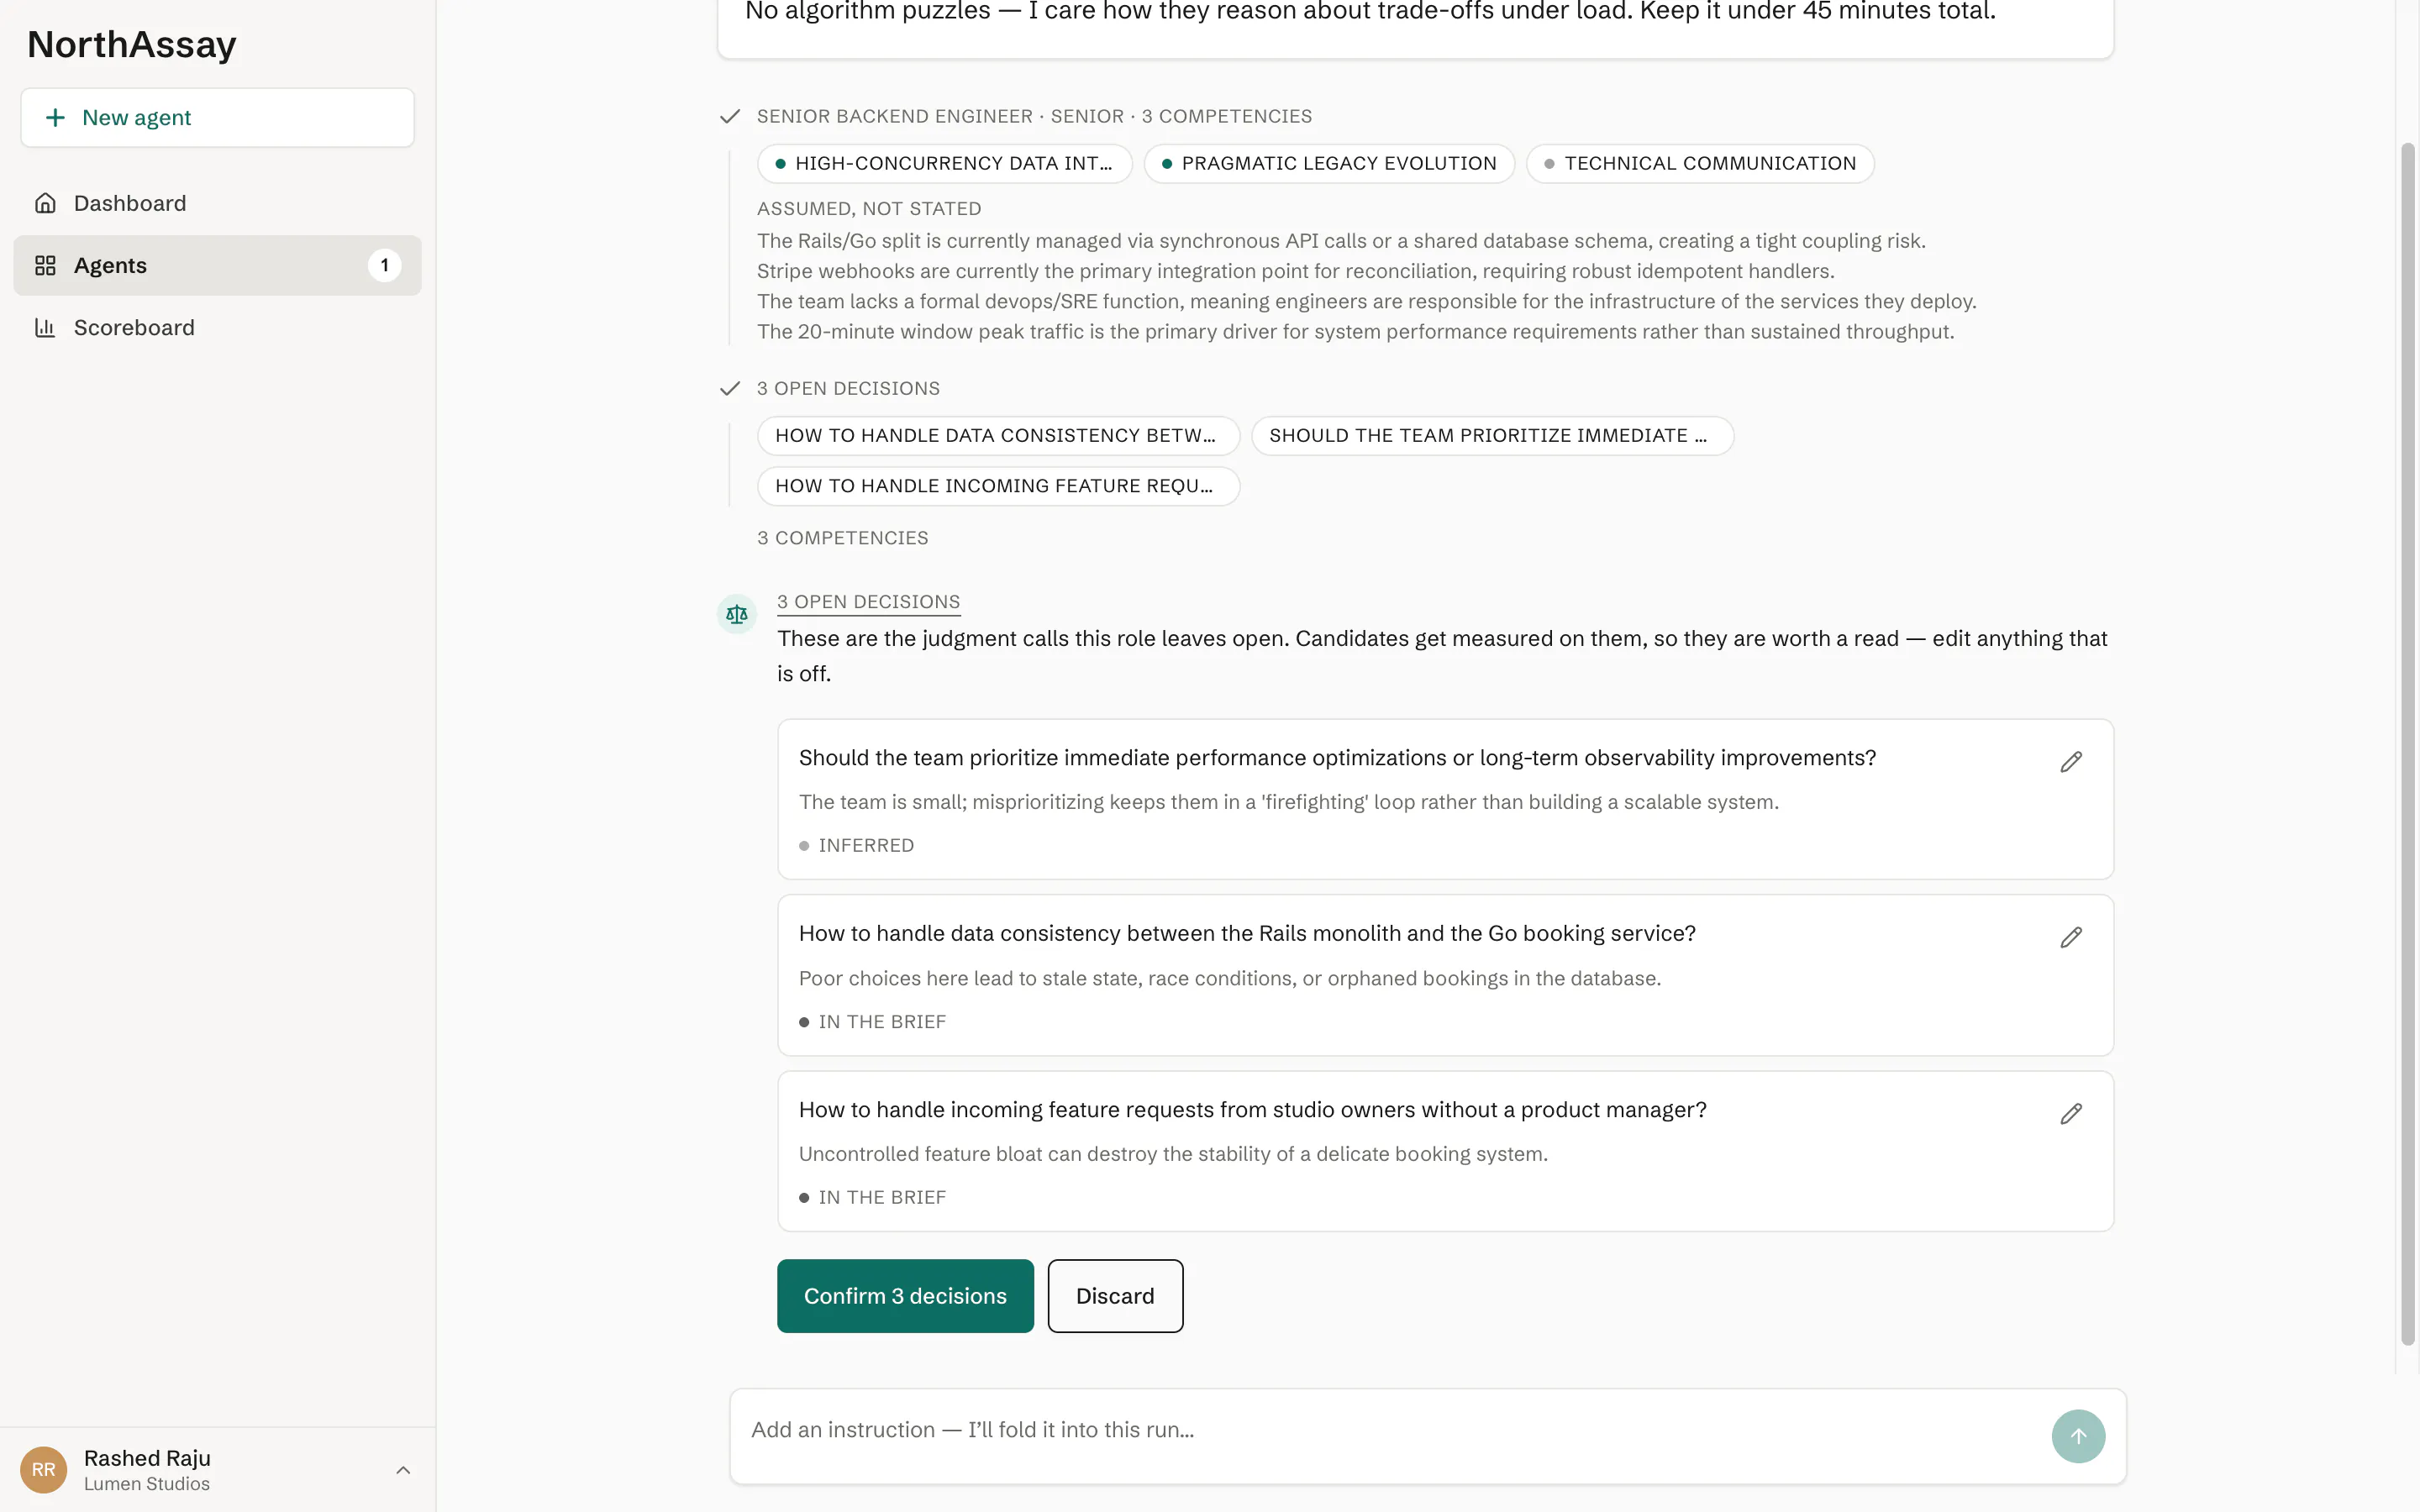Click the Dashboard home icon
The height and width of the screenshot is (1512, 2420).
pos(45,203)
